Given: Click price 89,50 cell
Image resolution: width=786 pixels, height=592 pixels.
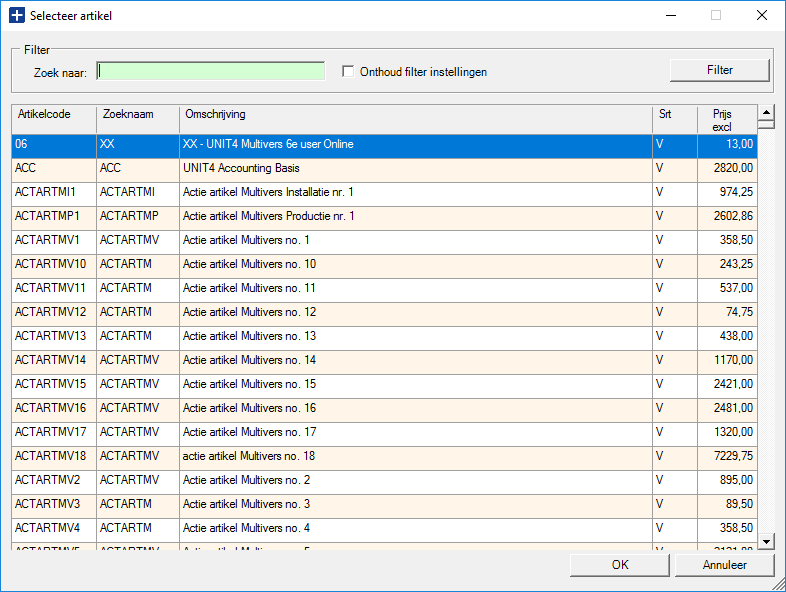Looking at the screenshot, I should pos(727,504).
